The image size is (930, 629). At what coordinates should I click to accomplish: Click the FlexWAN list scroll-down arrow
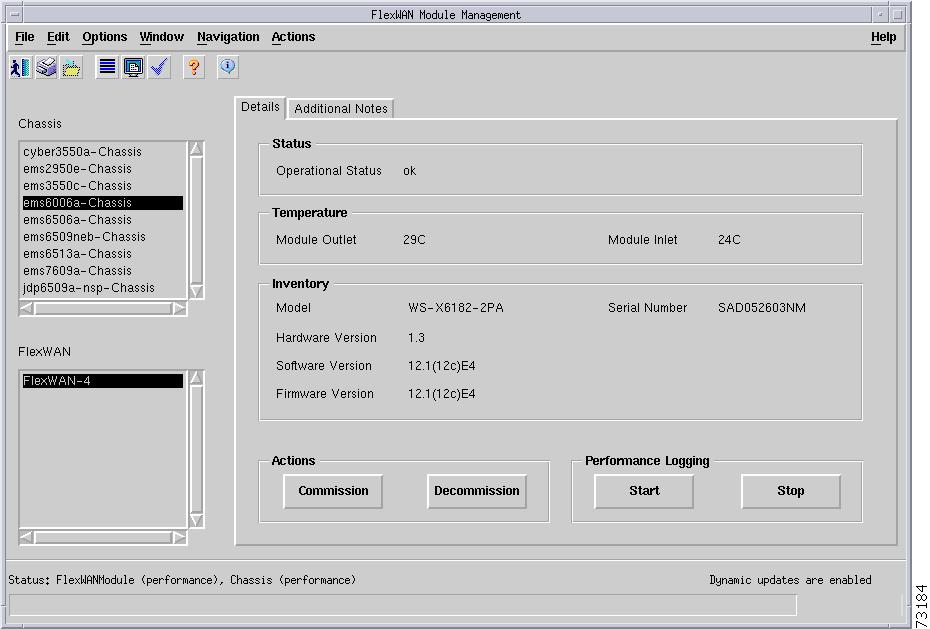[x=196, y=520]
